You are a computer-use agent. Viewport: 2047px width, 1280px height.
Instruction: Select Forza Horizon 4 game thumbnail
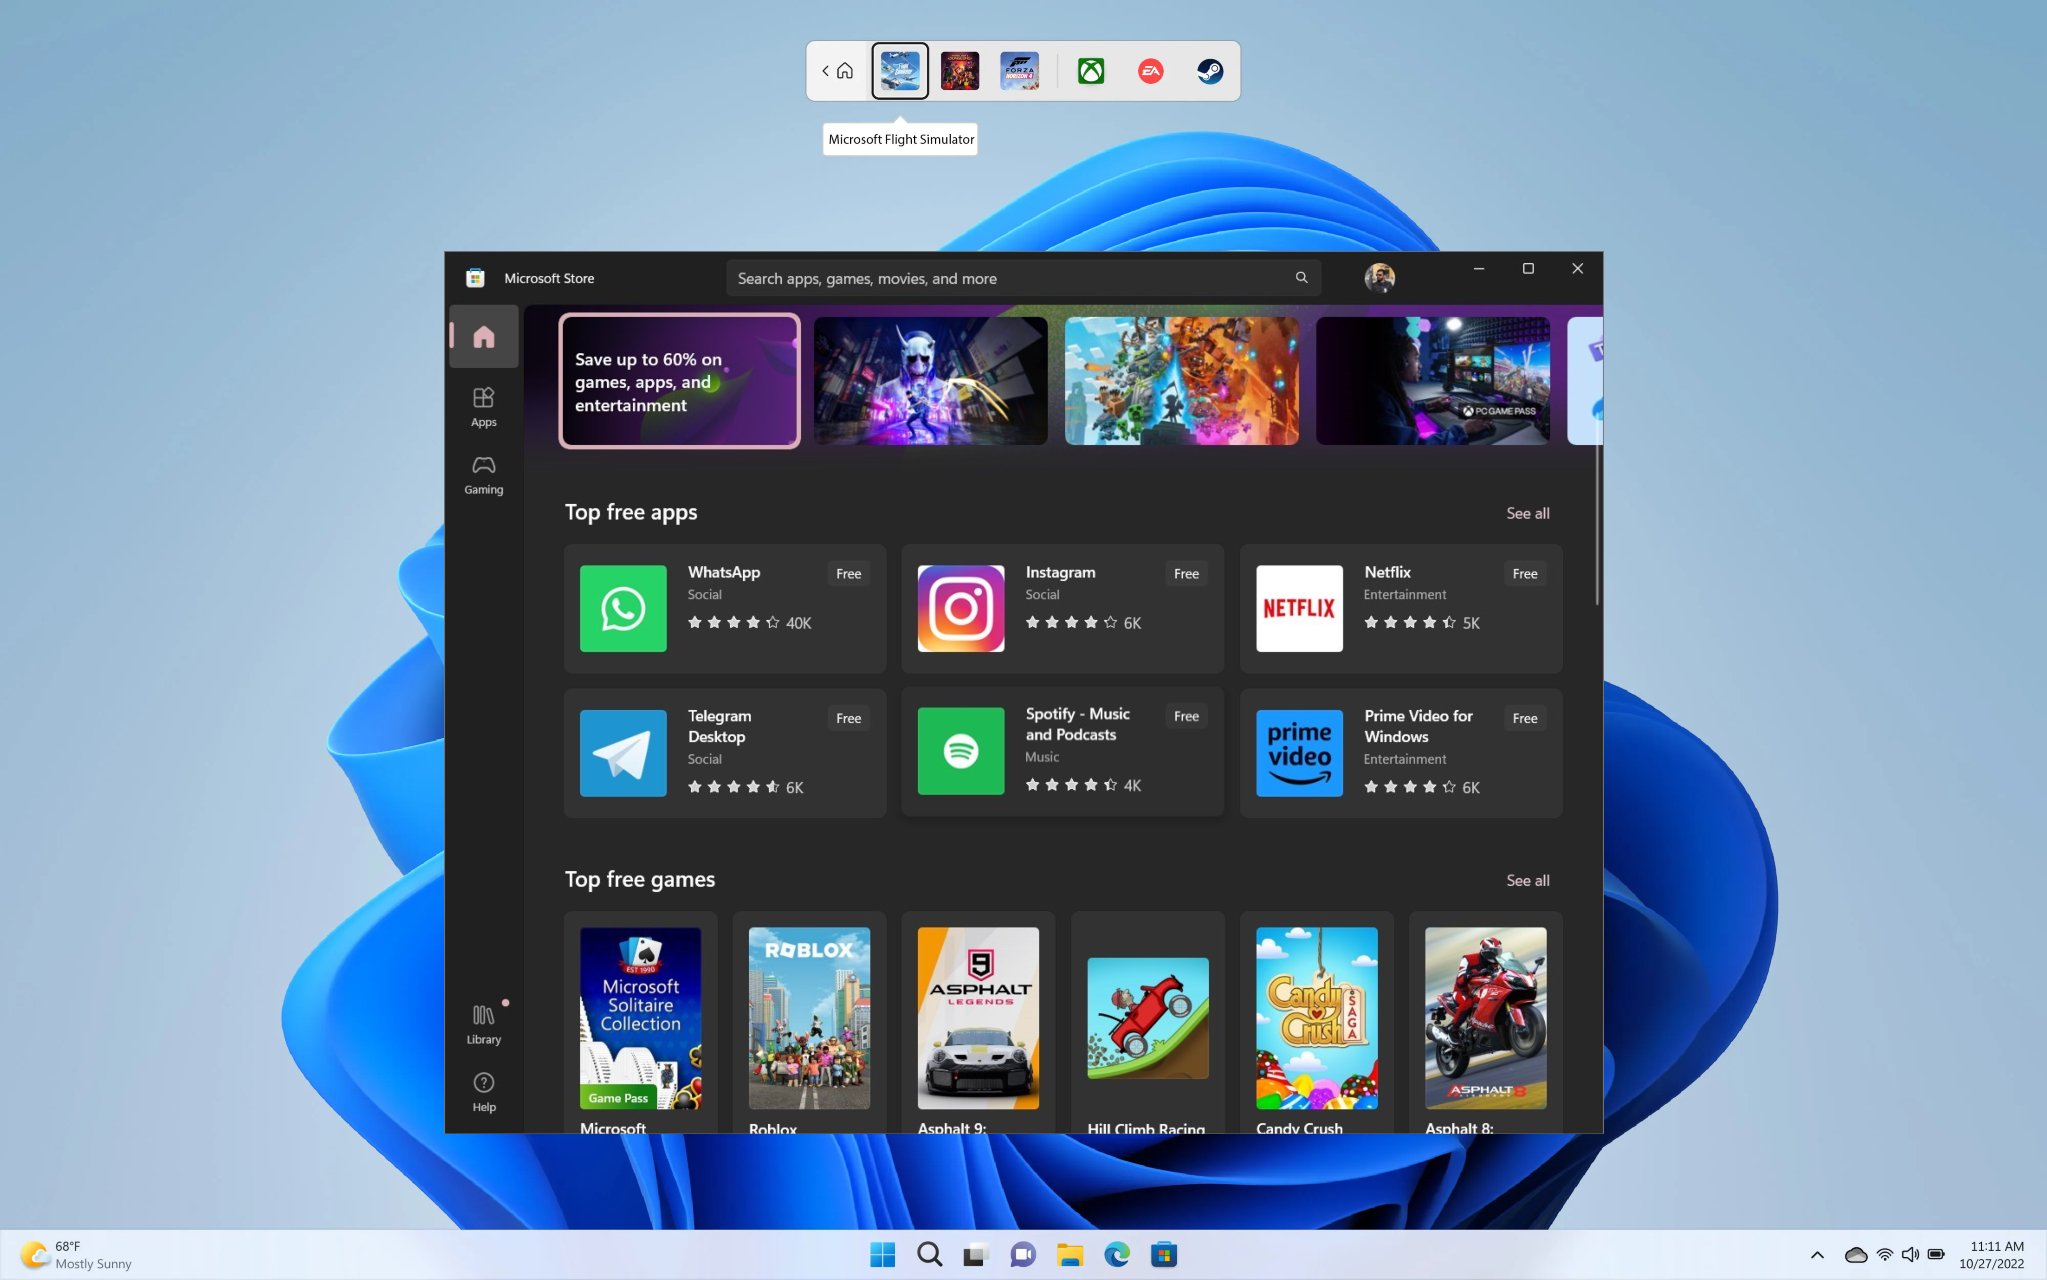[x=1019, y=71]
